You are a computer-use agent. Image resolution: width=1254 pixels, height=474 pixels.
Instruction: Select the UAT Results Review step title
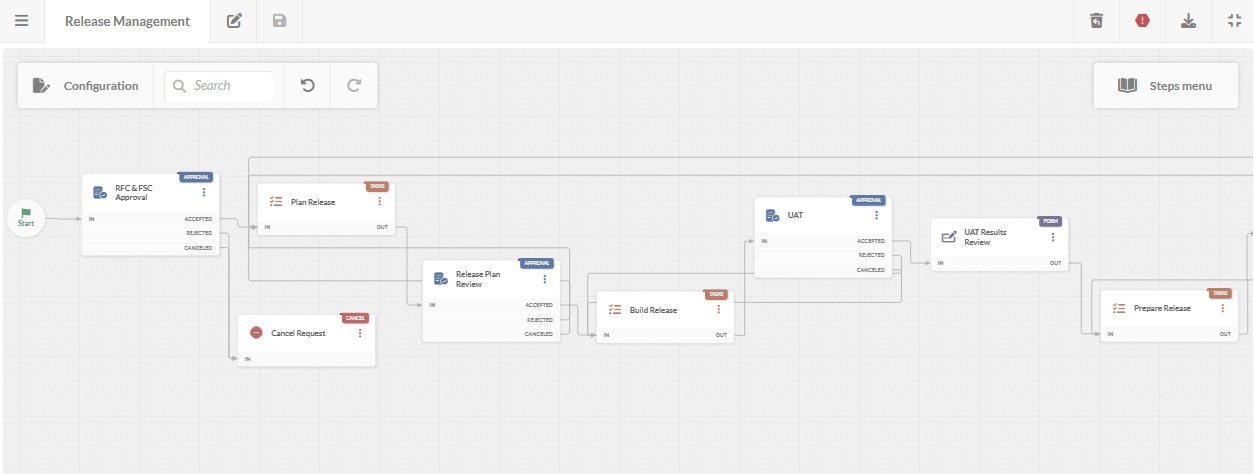click(985, 237)
